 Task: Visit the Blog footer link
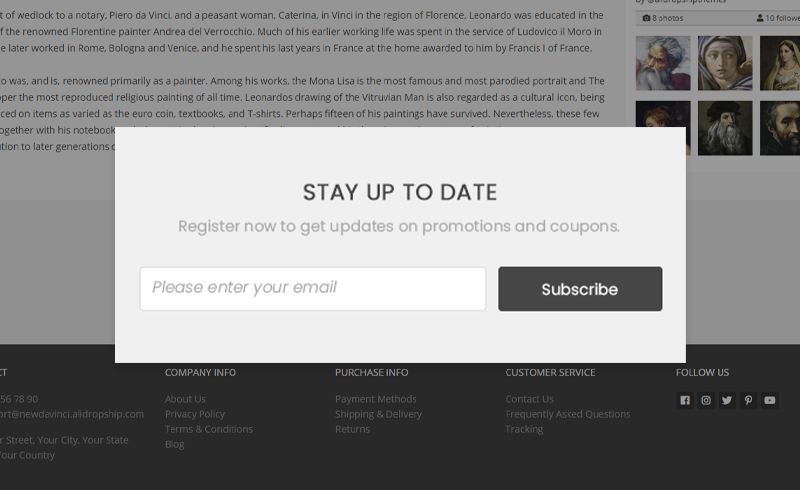click(174, 444)
